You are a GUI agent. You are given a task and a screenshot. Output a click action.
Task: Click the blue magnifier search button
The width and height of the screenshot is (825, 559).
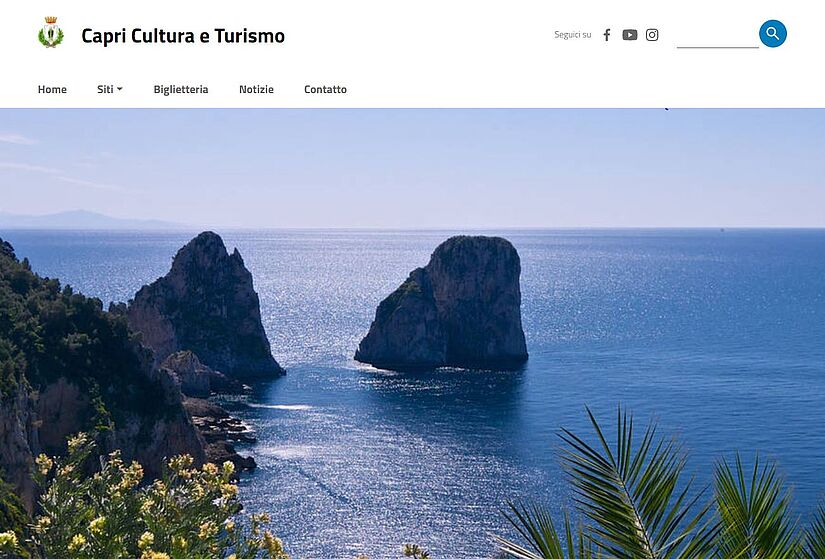pos(773,34)
